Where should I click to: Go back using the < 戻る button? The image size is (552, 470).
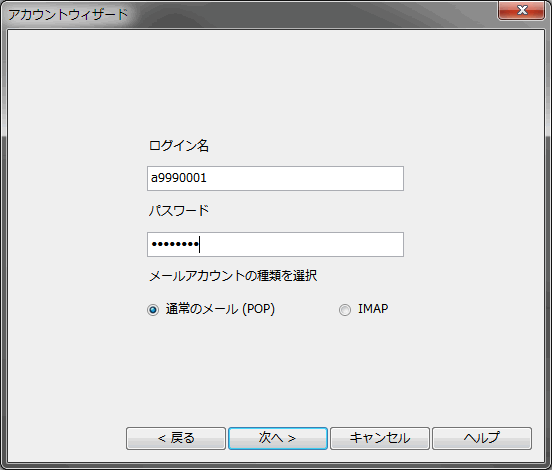click(176, 438)
